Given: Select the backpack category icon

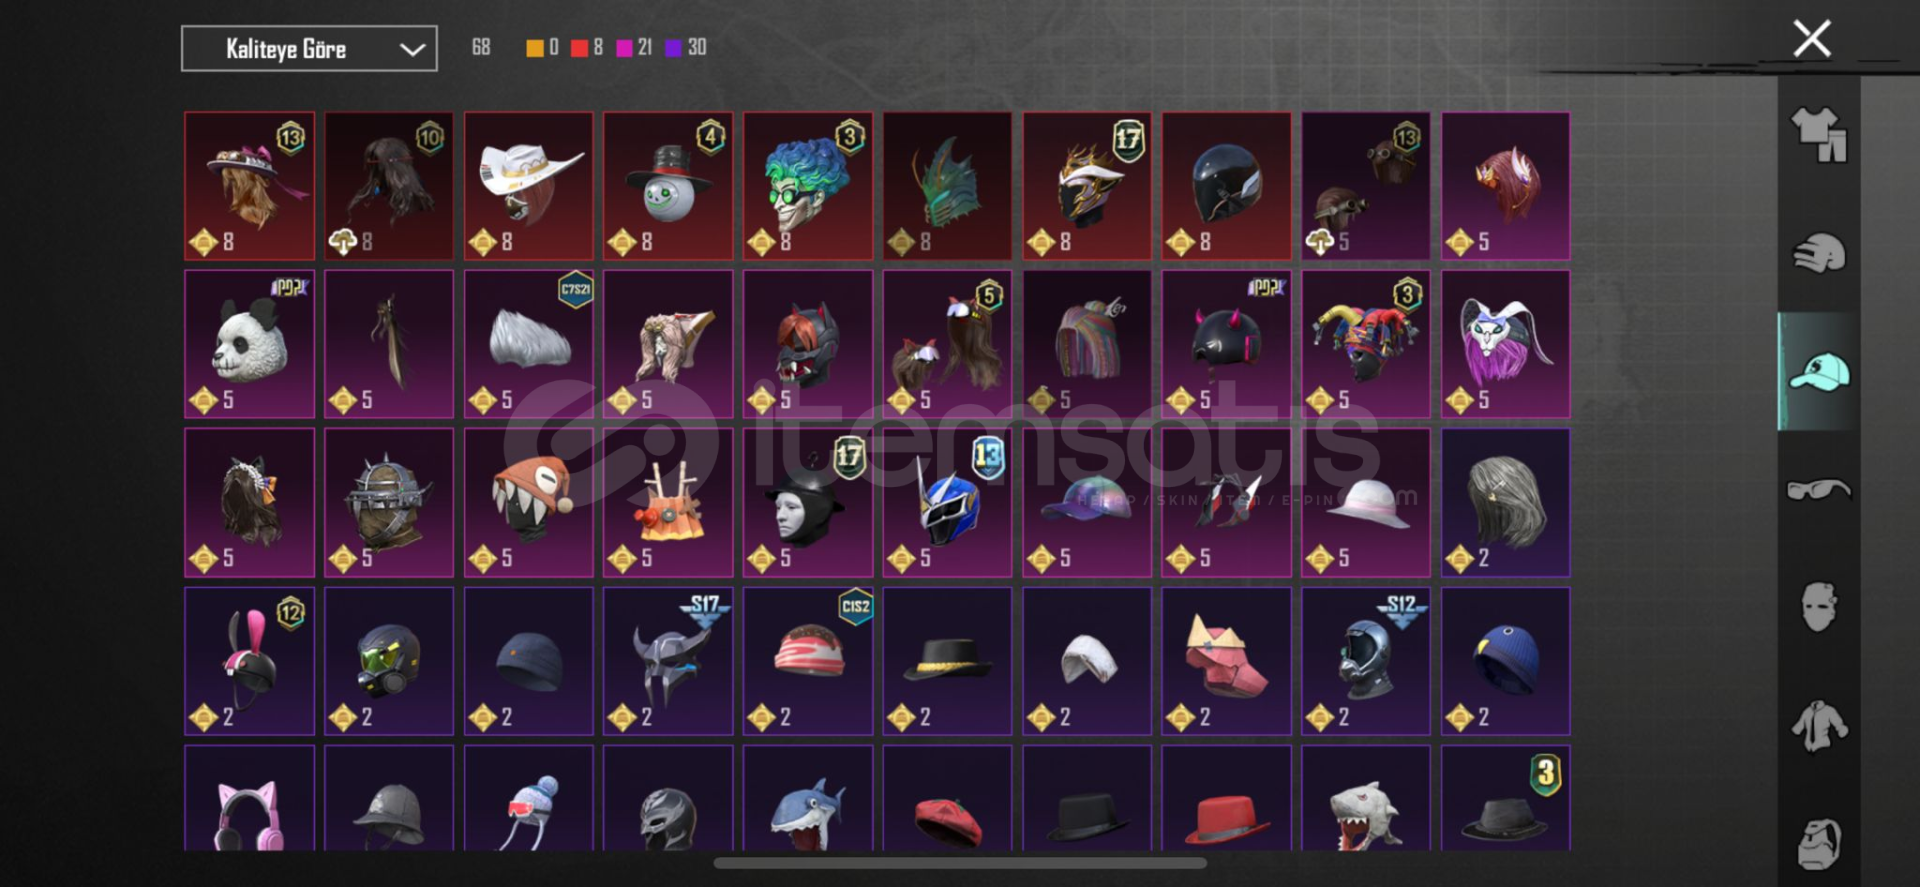Looking at the screenshot, I should coord(1819,844).
